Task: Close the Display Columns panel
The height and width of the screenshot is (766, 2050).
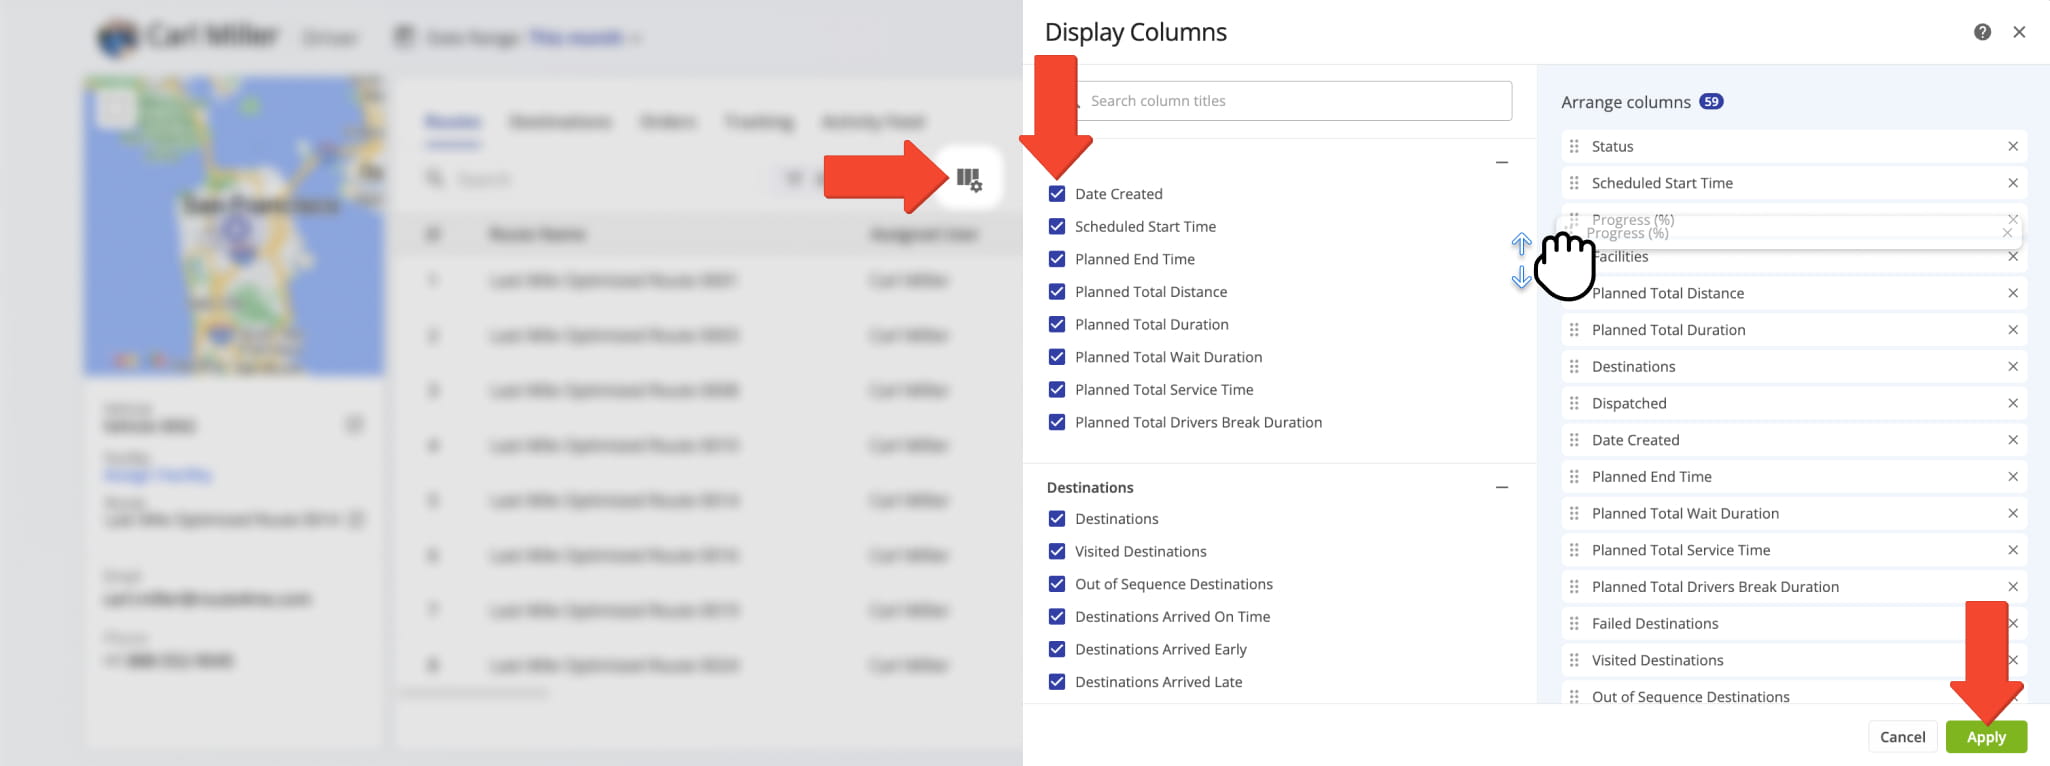Action: [2019, 32]
